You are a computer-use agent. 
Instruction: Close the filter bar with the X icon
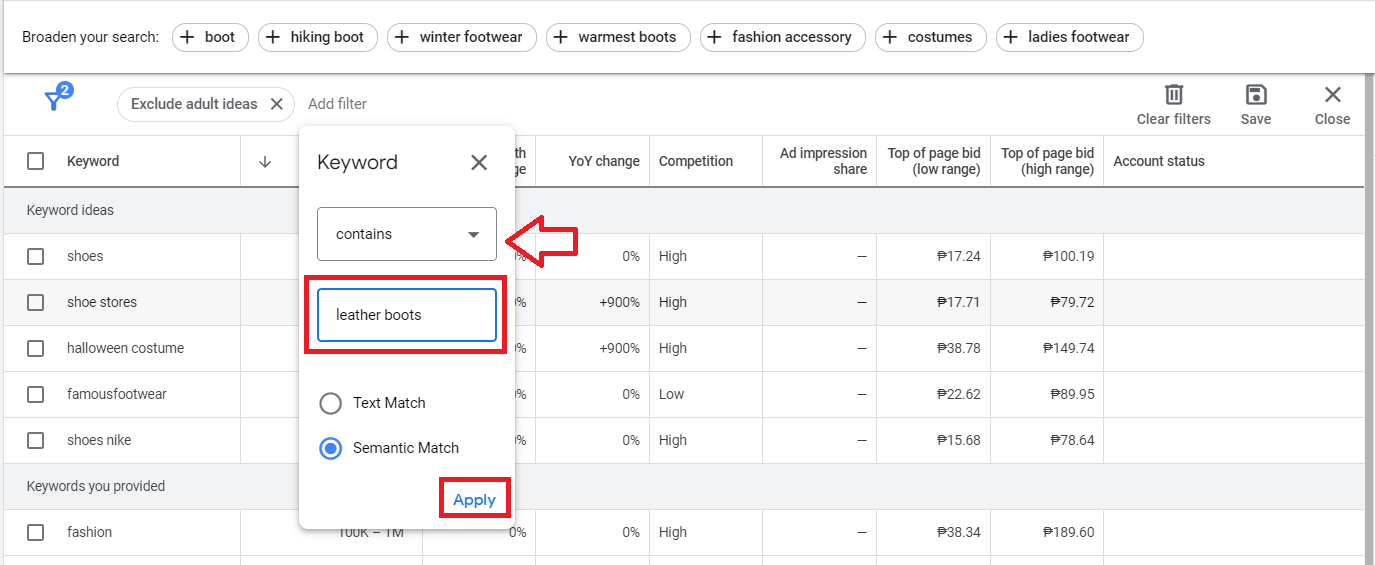click(x=1332, y=95)
